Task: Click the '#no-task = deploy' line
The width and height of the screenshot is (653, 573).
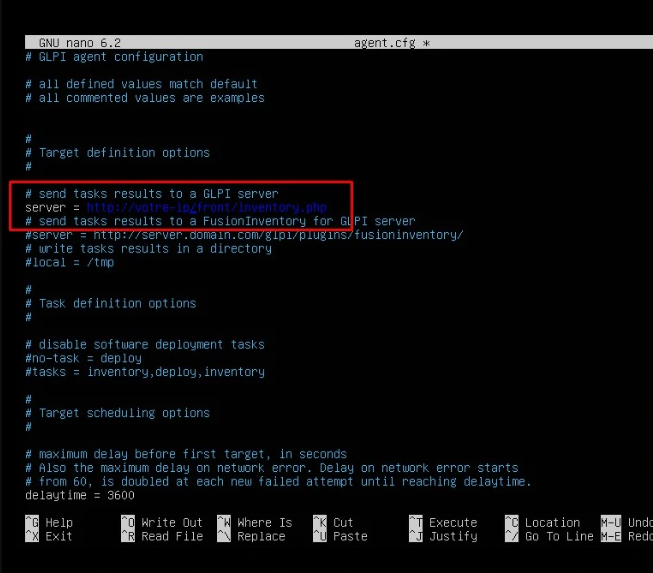Action: 84,358
